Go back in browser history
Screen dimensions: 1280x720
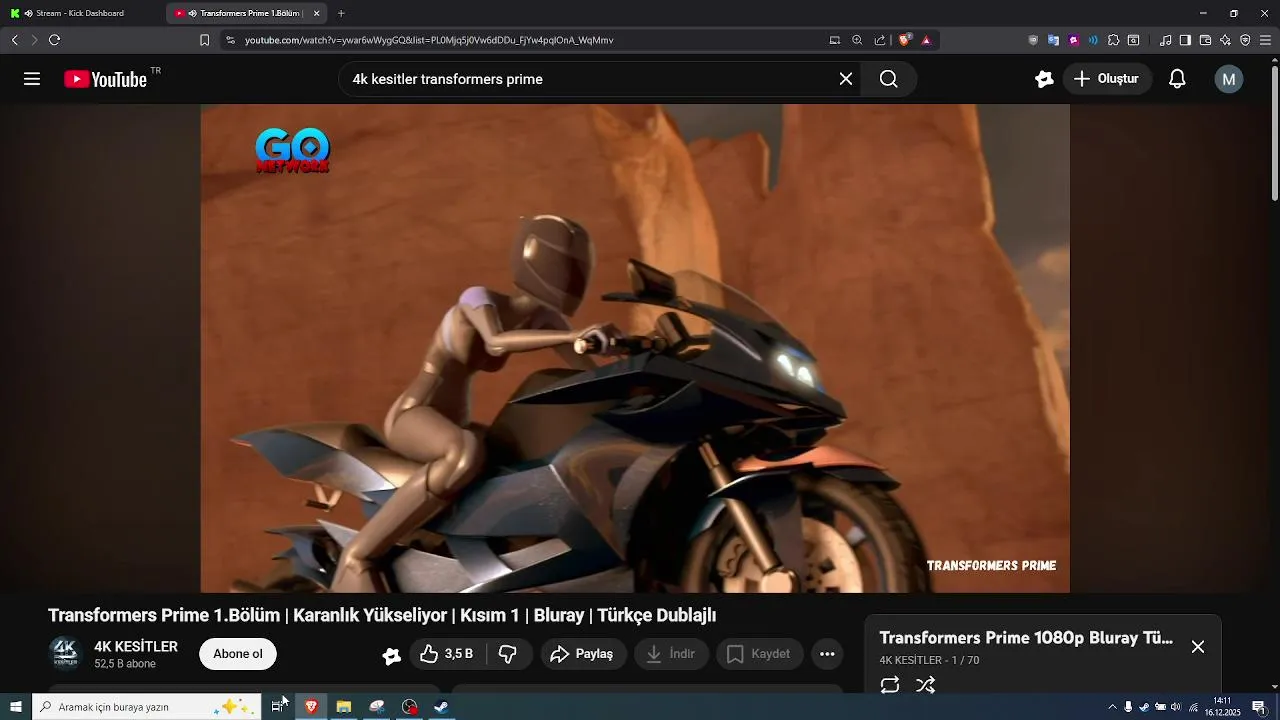point(14,40)
